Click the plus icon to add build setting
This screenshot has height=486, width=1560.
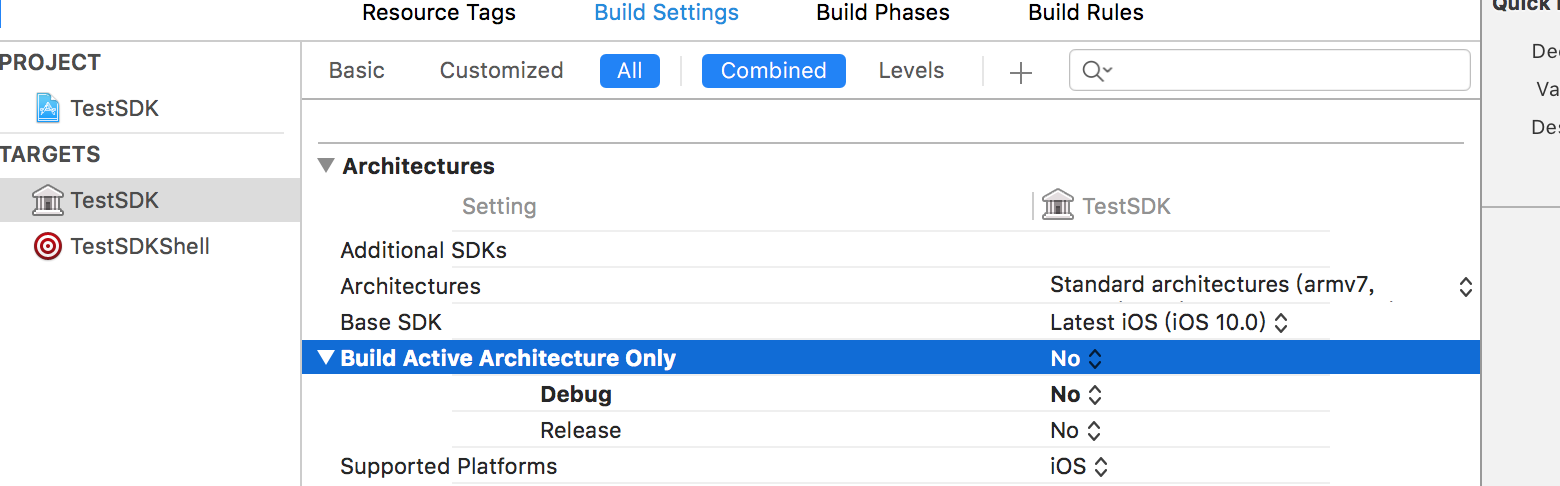tap(1020, 72)
